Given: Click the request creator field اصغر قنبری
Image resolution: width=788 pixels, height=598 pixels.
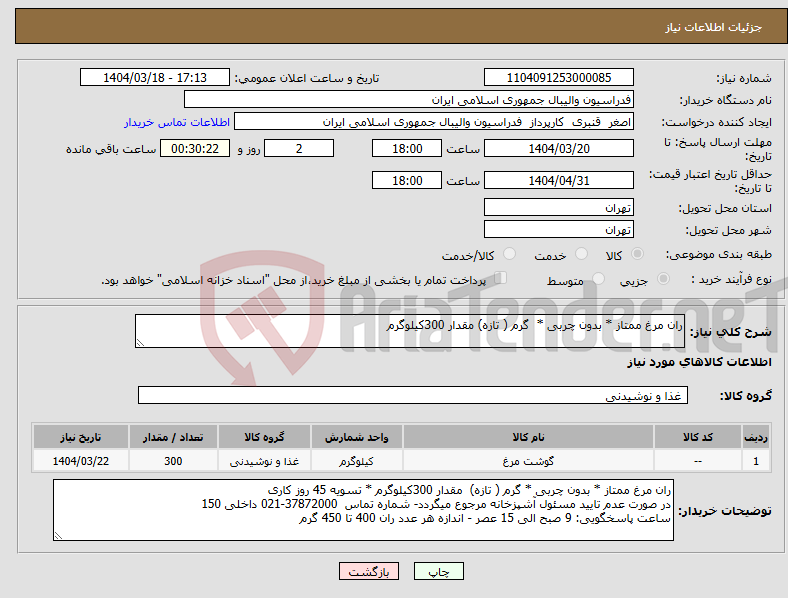Looking at the screenshot, I should (x=434, y=122).
